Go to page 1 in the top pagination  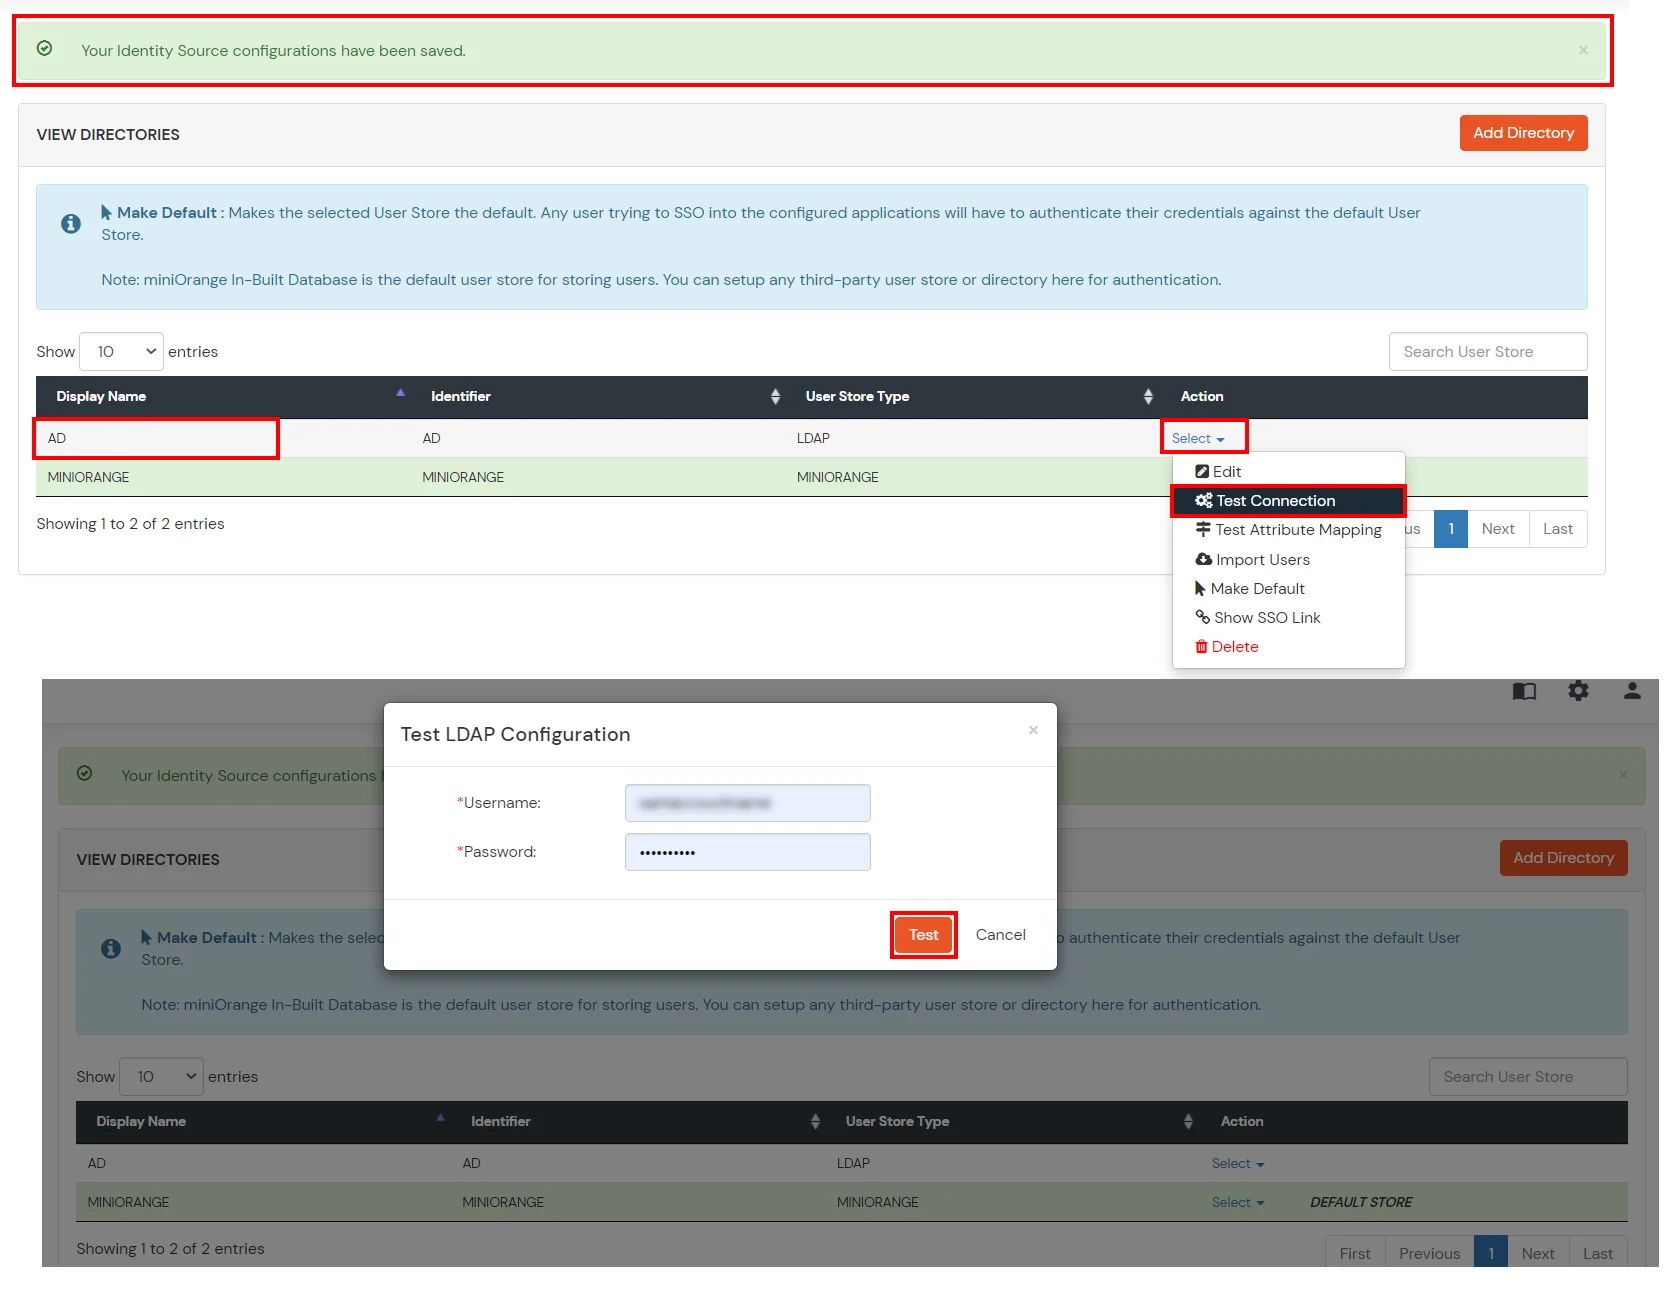pos(1451,529)
